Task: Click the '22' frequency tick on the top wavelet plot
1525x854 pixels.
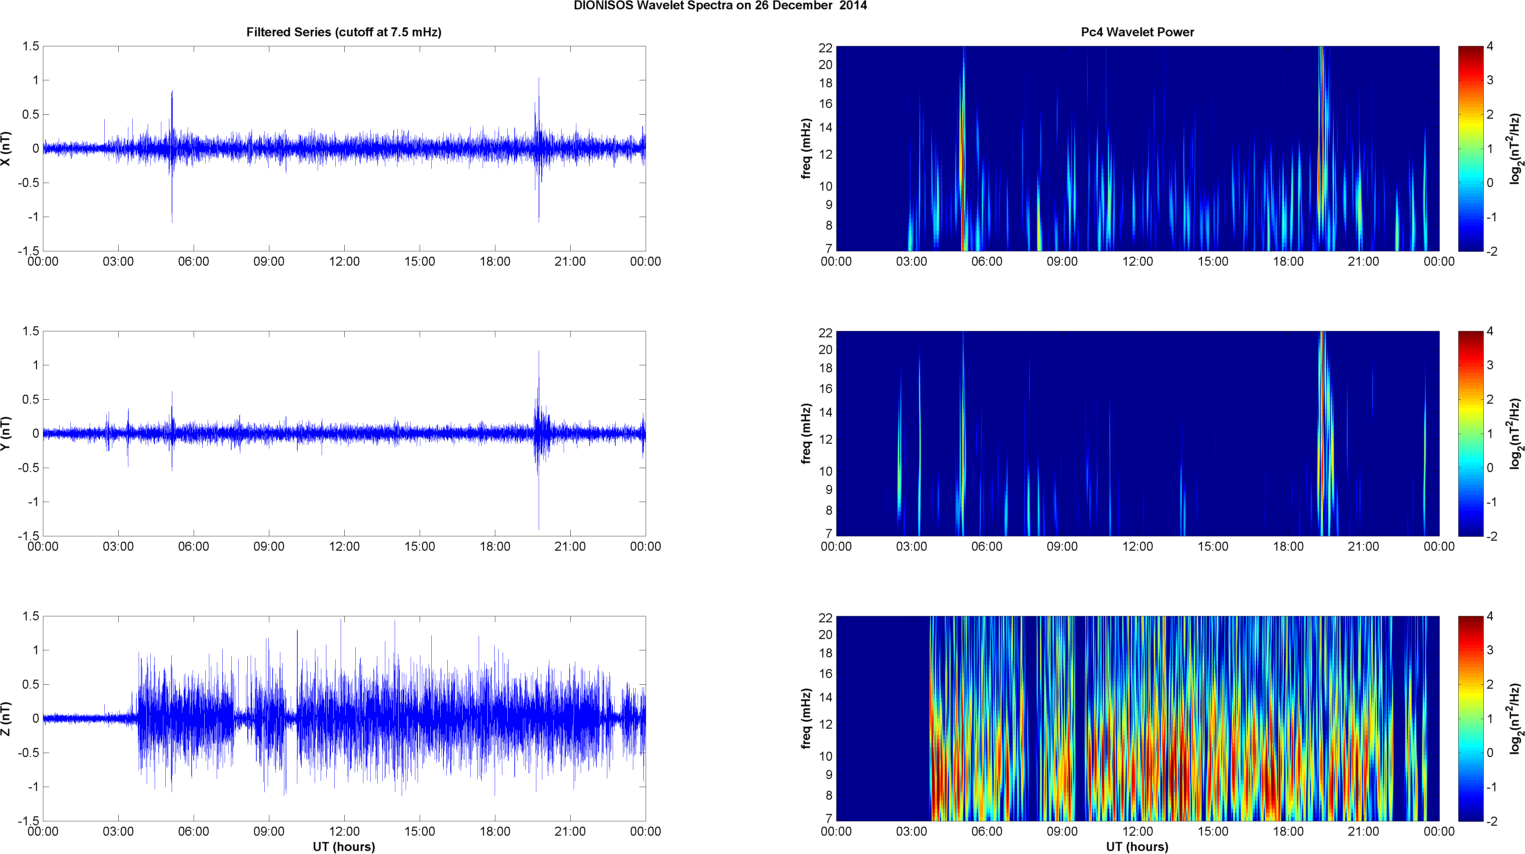Action: [825, 47]
